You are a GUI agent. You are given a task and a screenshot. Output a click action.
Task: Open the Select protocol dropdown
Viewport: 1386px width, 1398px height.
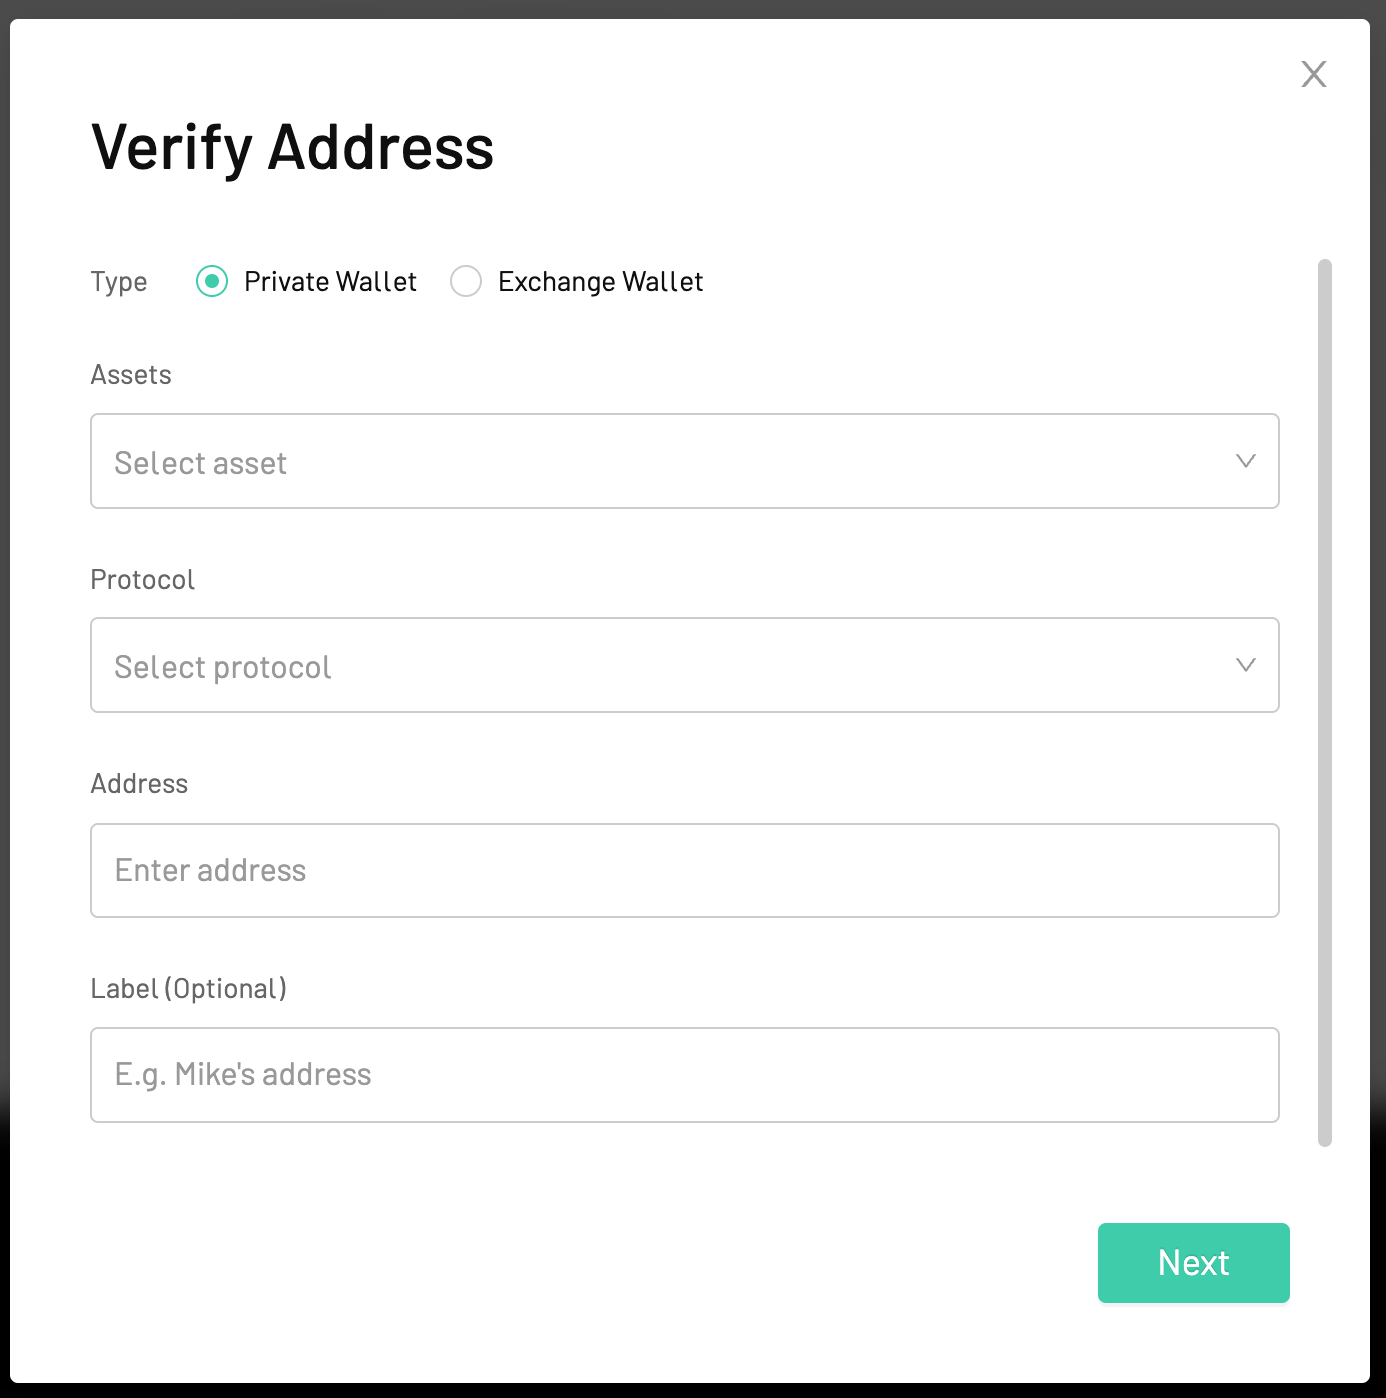[x=685, y=665]
